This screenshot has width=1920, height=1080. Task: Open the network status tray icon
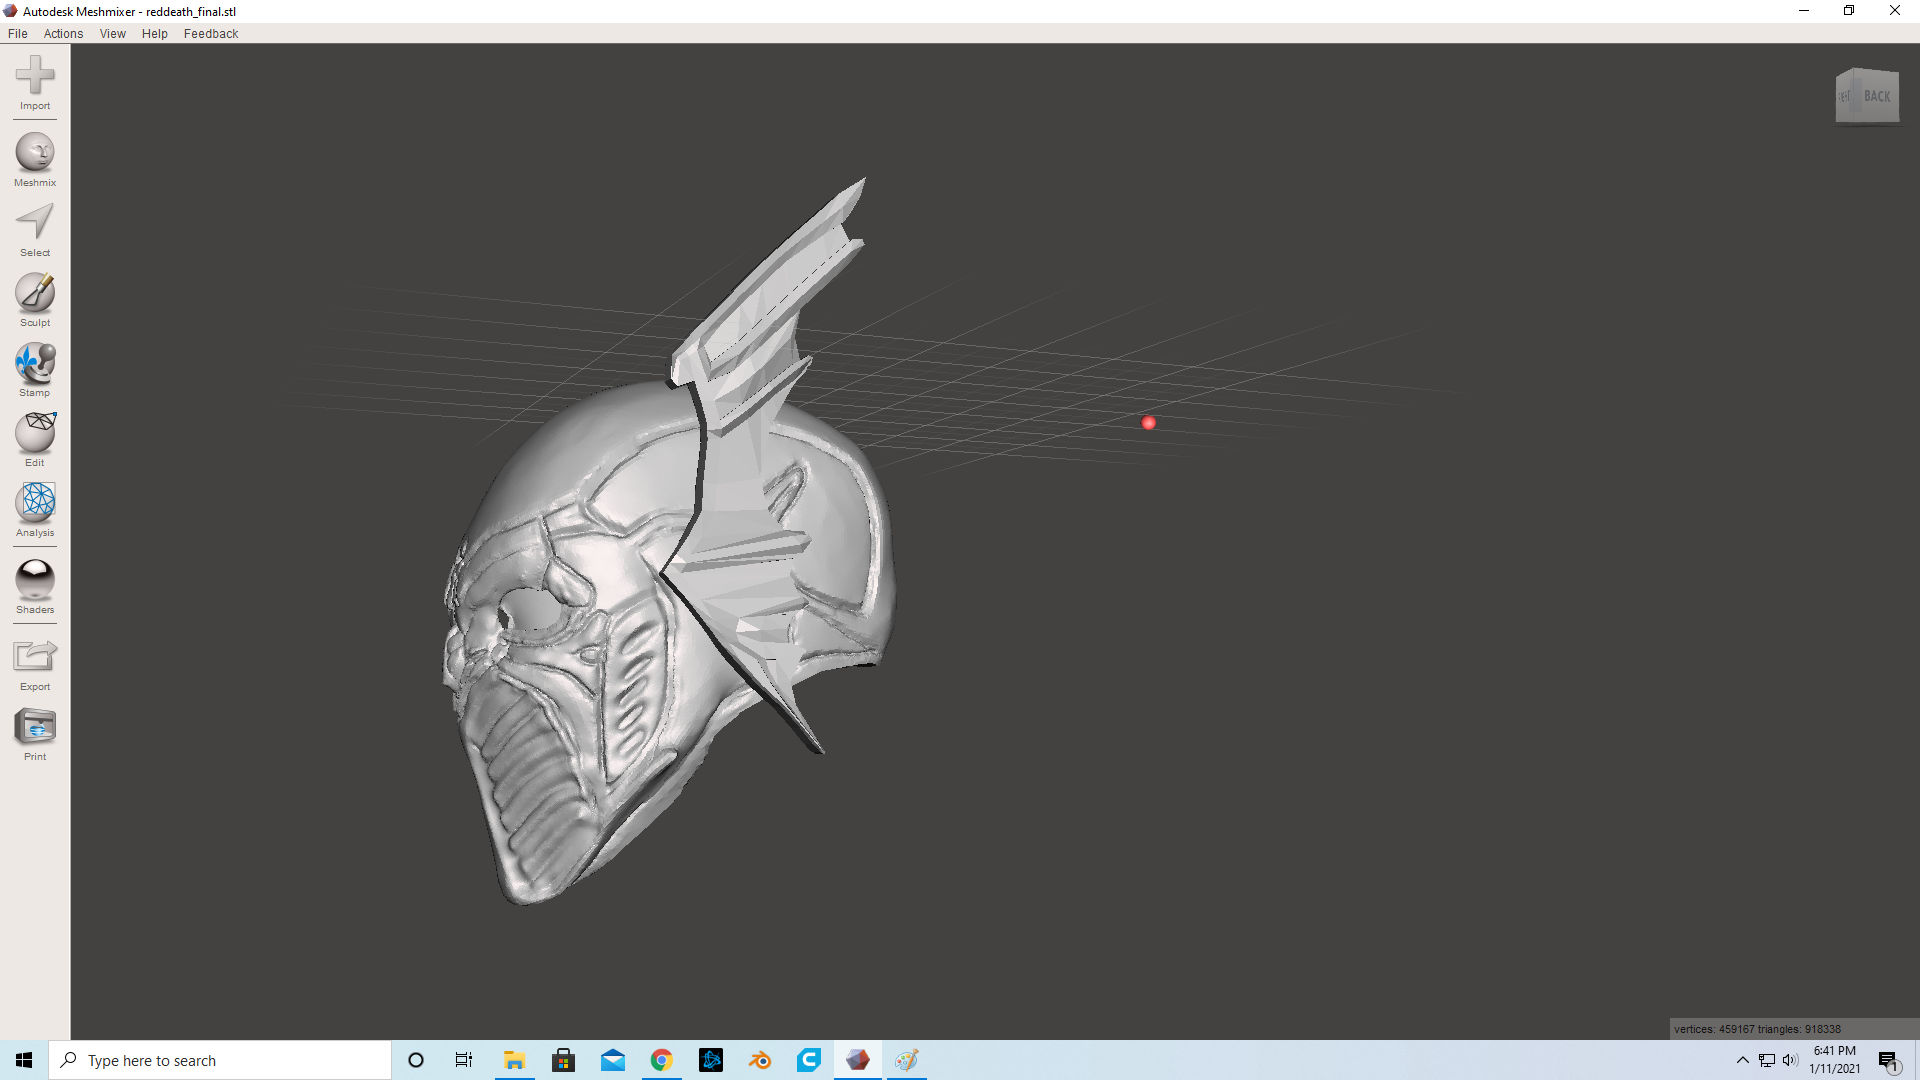1767,1060
